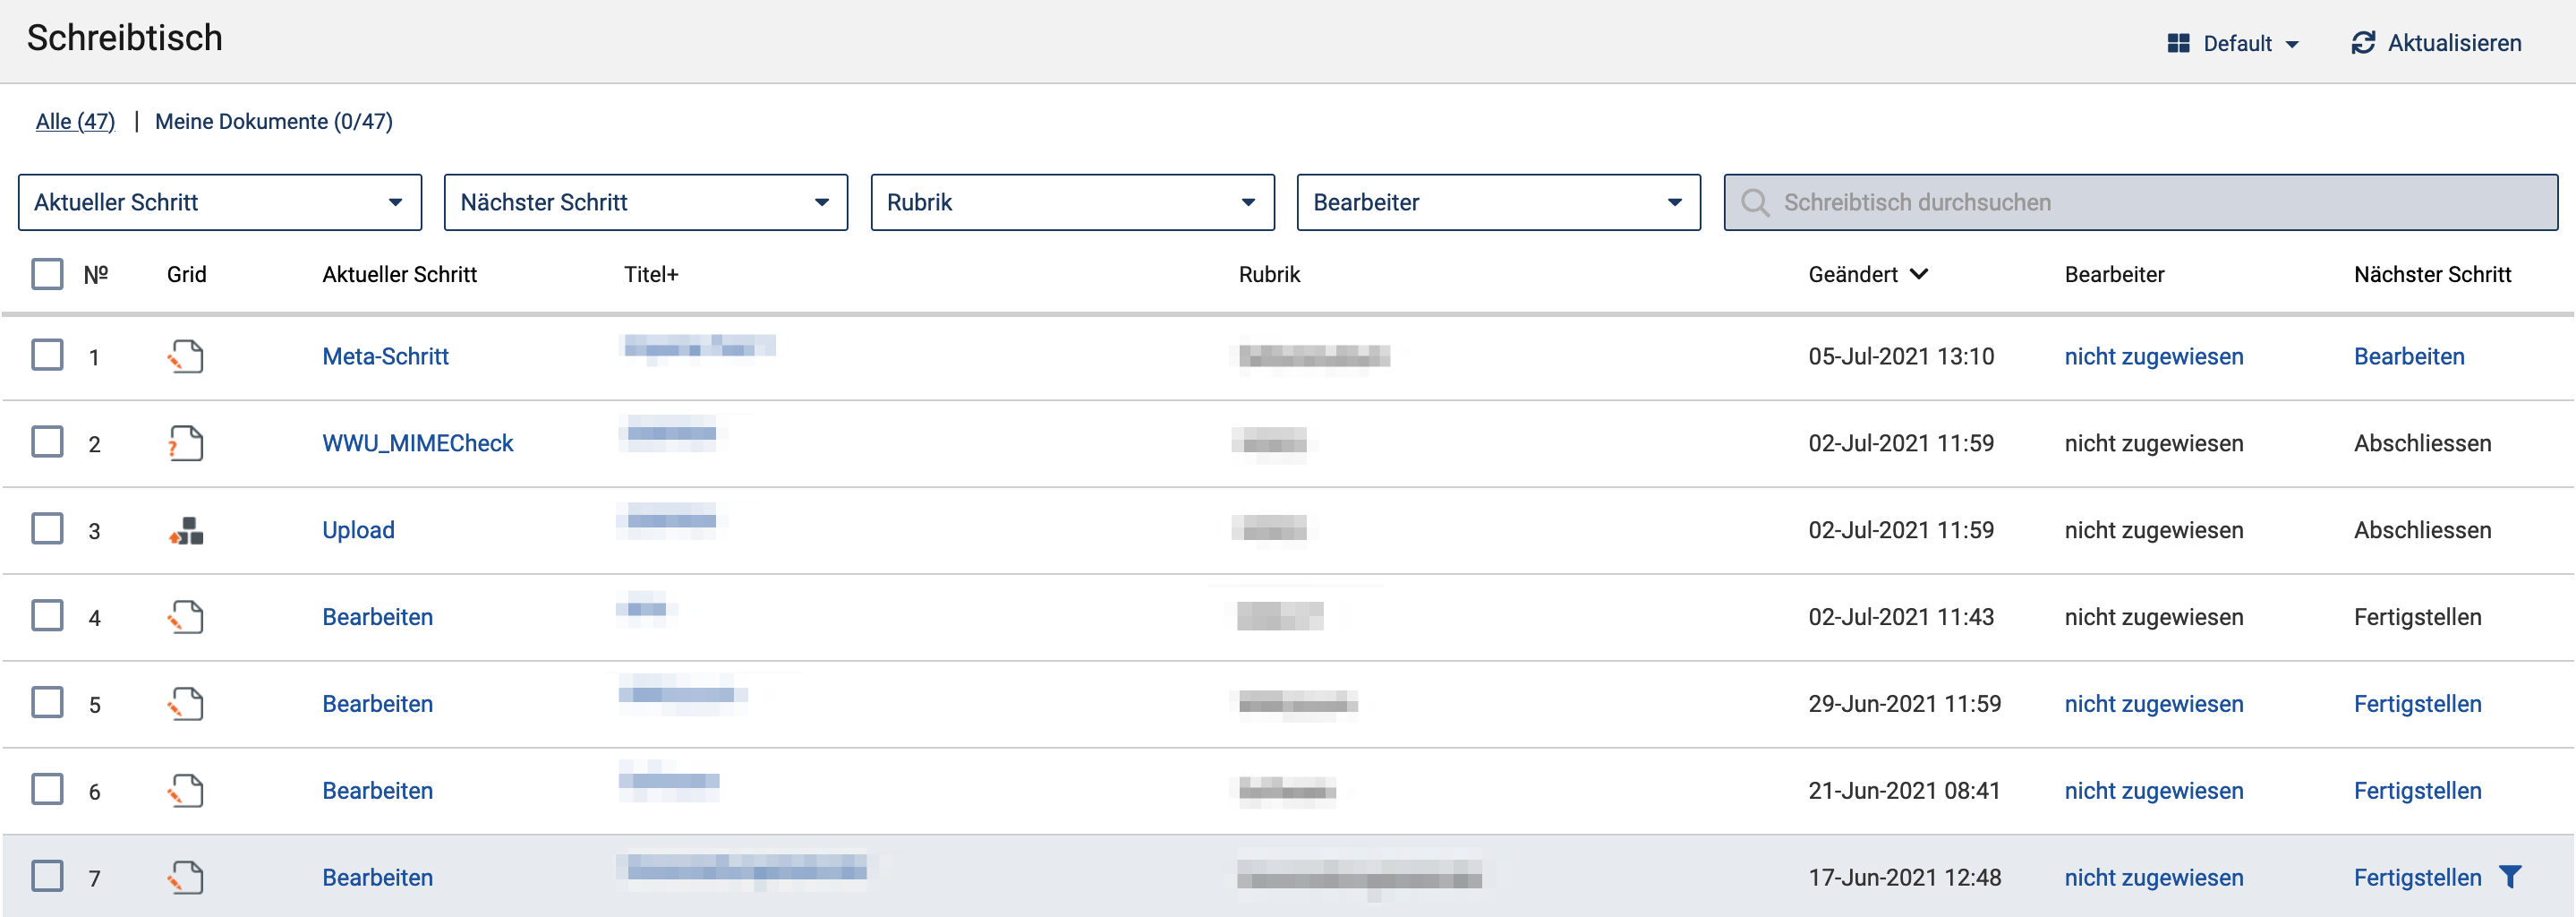Open the Bearbeiter filter dropdown
The height and width of the screenshot is (917, 2576).
pyautogui.click(x=1498, y=202)
